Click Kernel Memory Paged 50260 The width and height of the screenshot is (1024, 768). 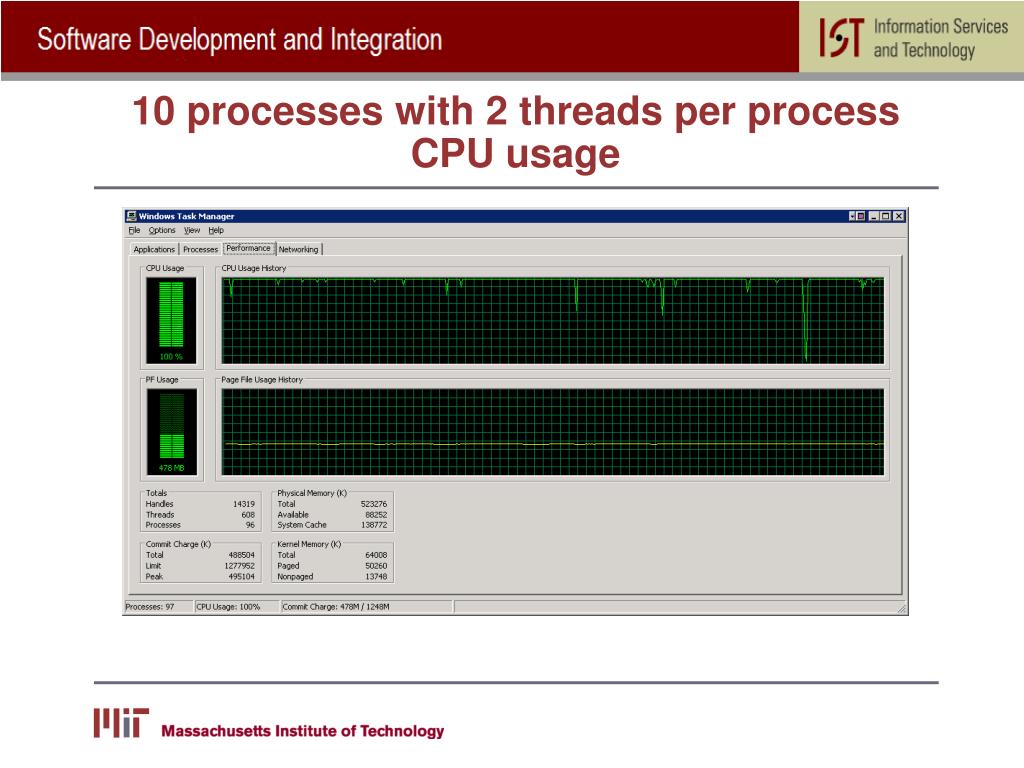click(376, 566)
